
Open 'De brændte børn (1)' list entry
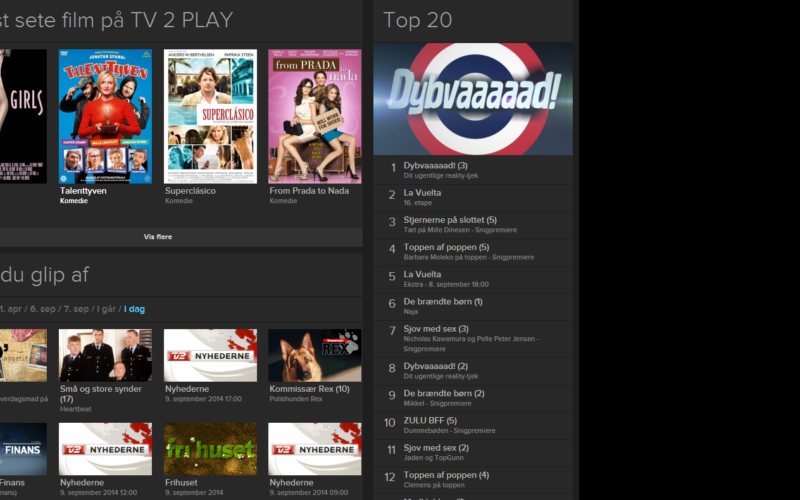(x=443, y=302)
